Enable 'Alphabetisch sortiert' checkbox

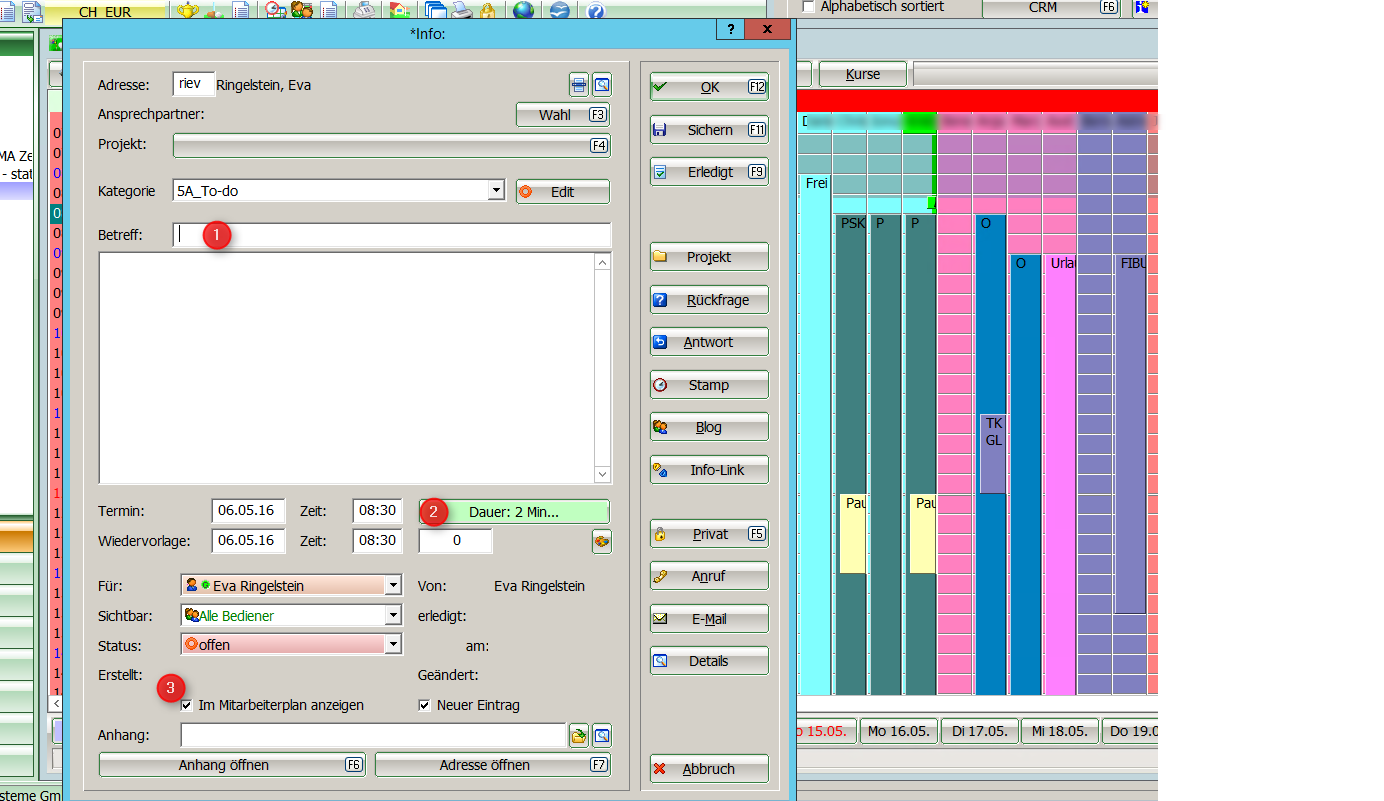[x=809, y=7]
